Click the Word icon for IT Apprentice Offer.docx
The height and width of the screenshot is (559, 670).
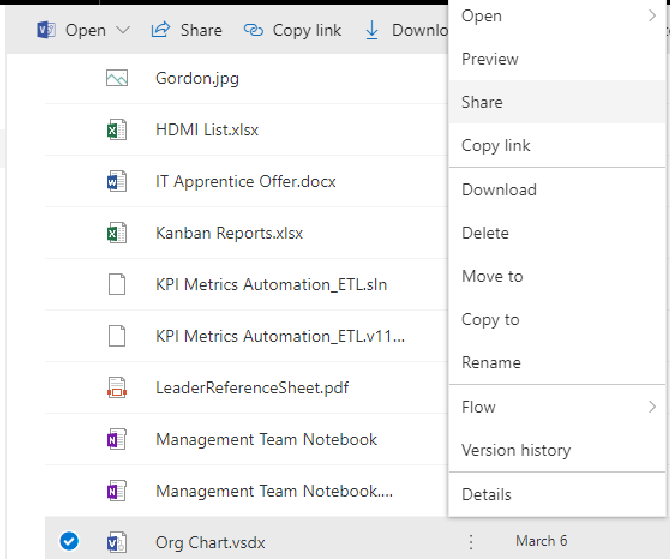click(117, 181)
